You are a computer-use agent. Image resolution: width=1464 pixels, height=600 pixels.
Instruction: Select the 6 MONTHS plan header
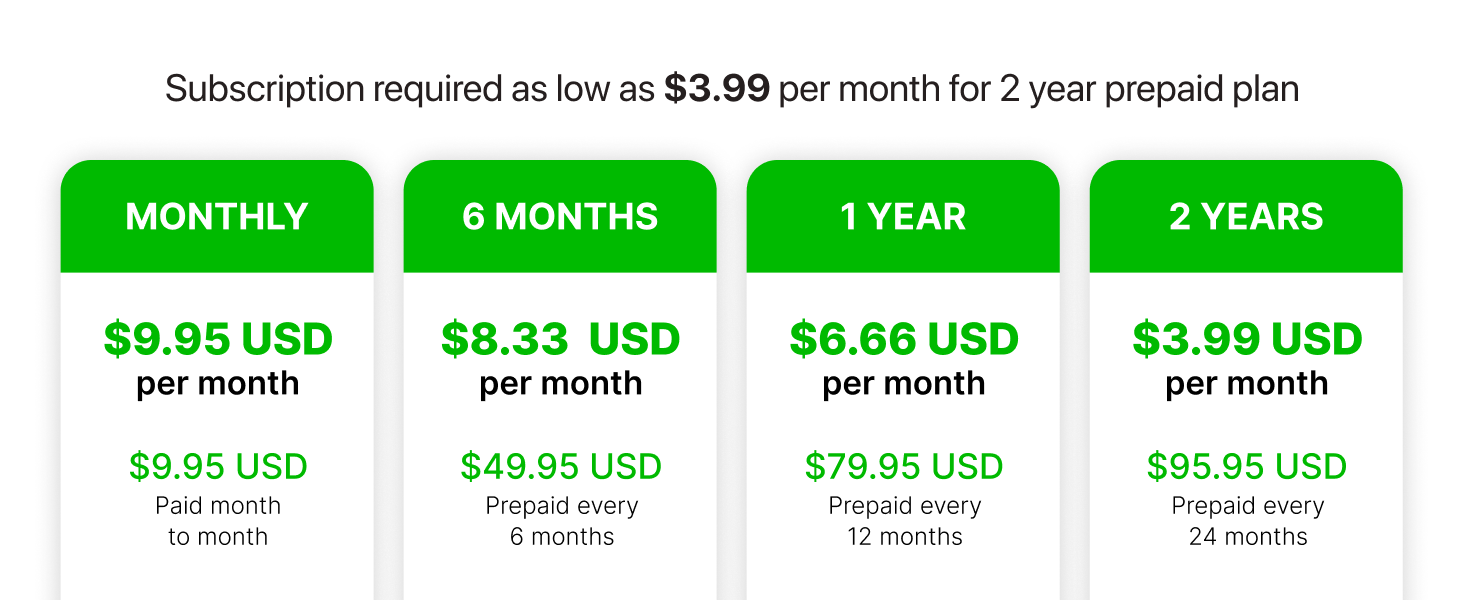click(560, 217)
